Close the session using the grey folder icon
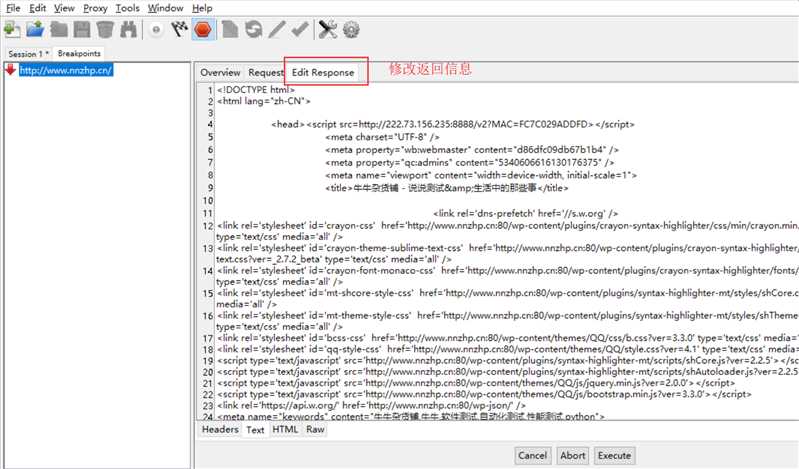Screen dimensions: 799x469 tap(59, 30)
